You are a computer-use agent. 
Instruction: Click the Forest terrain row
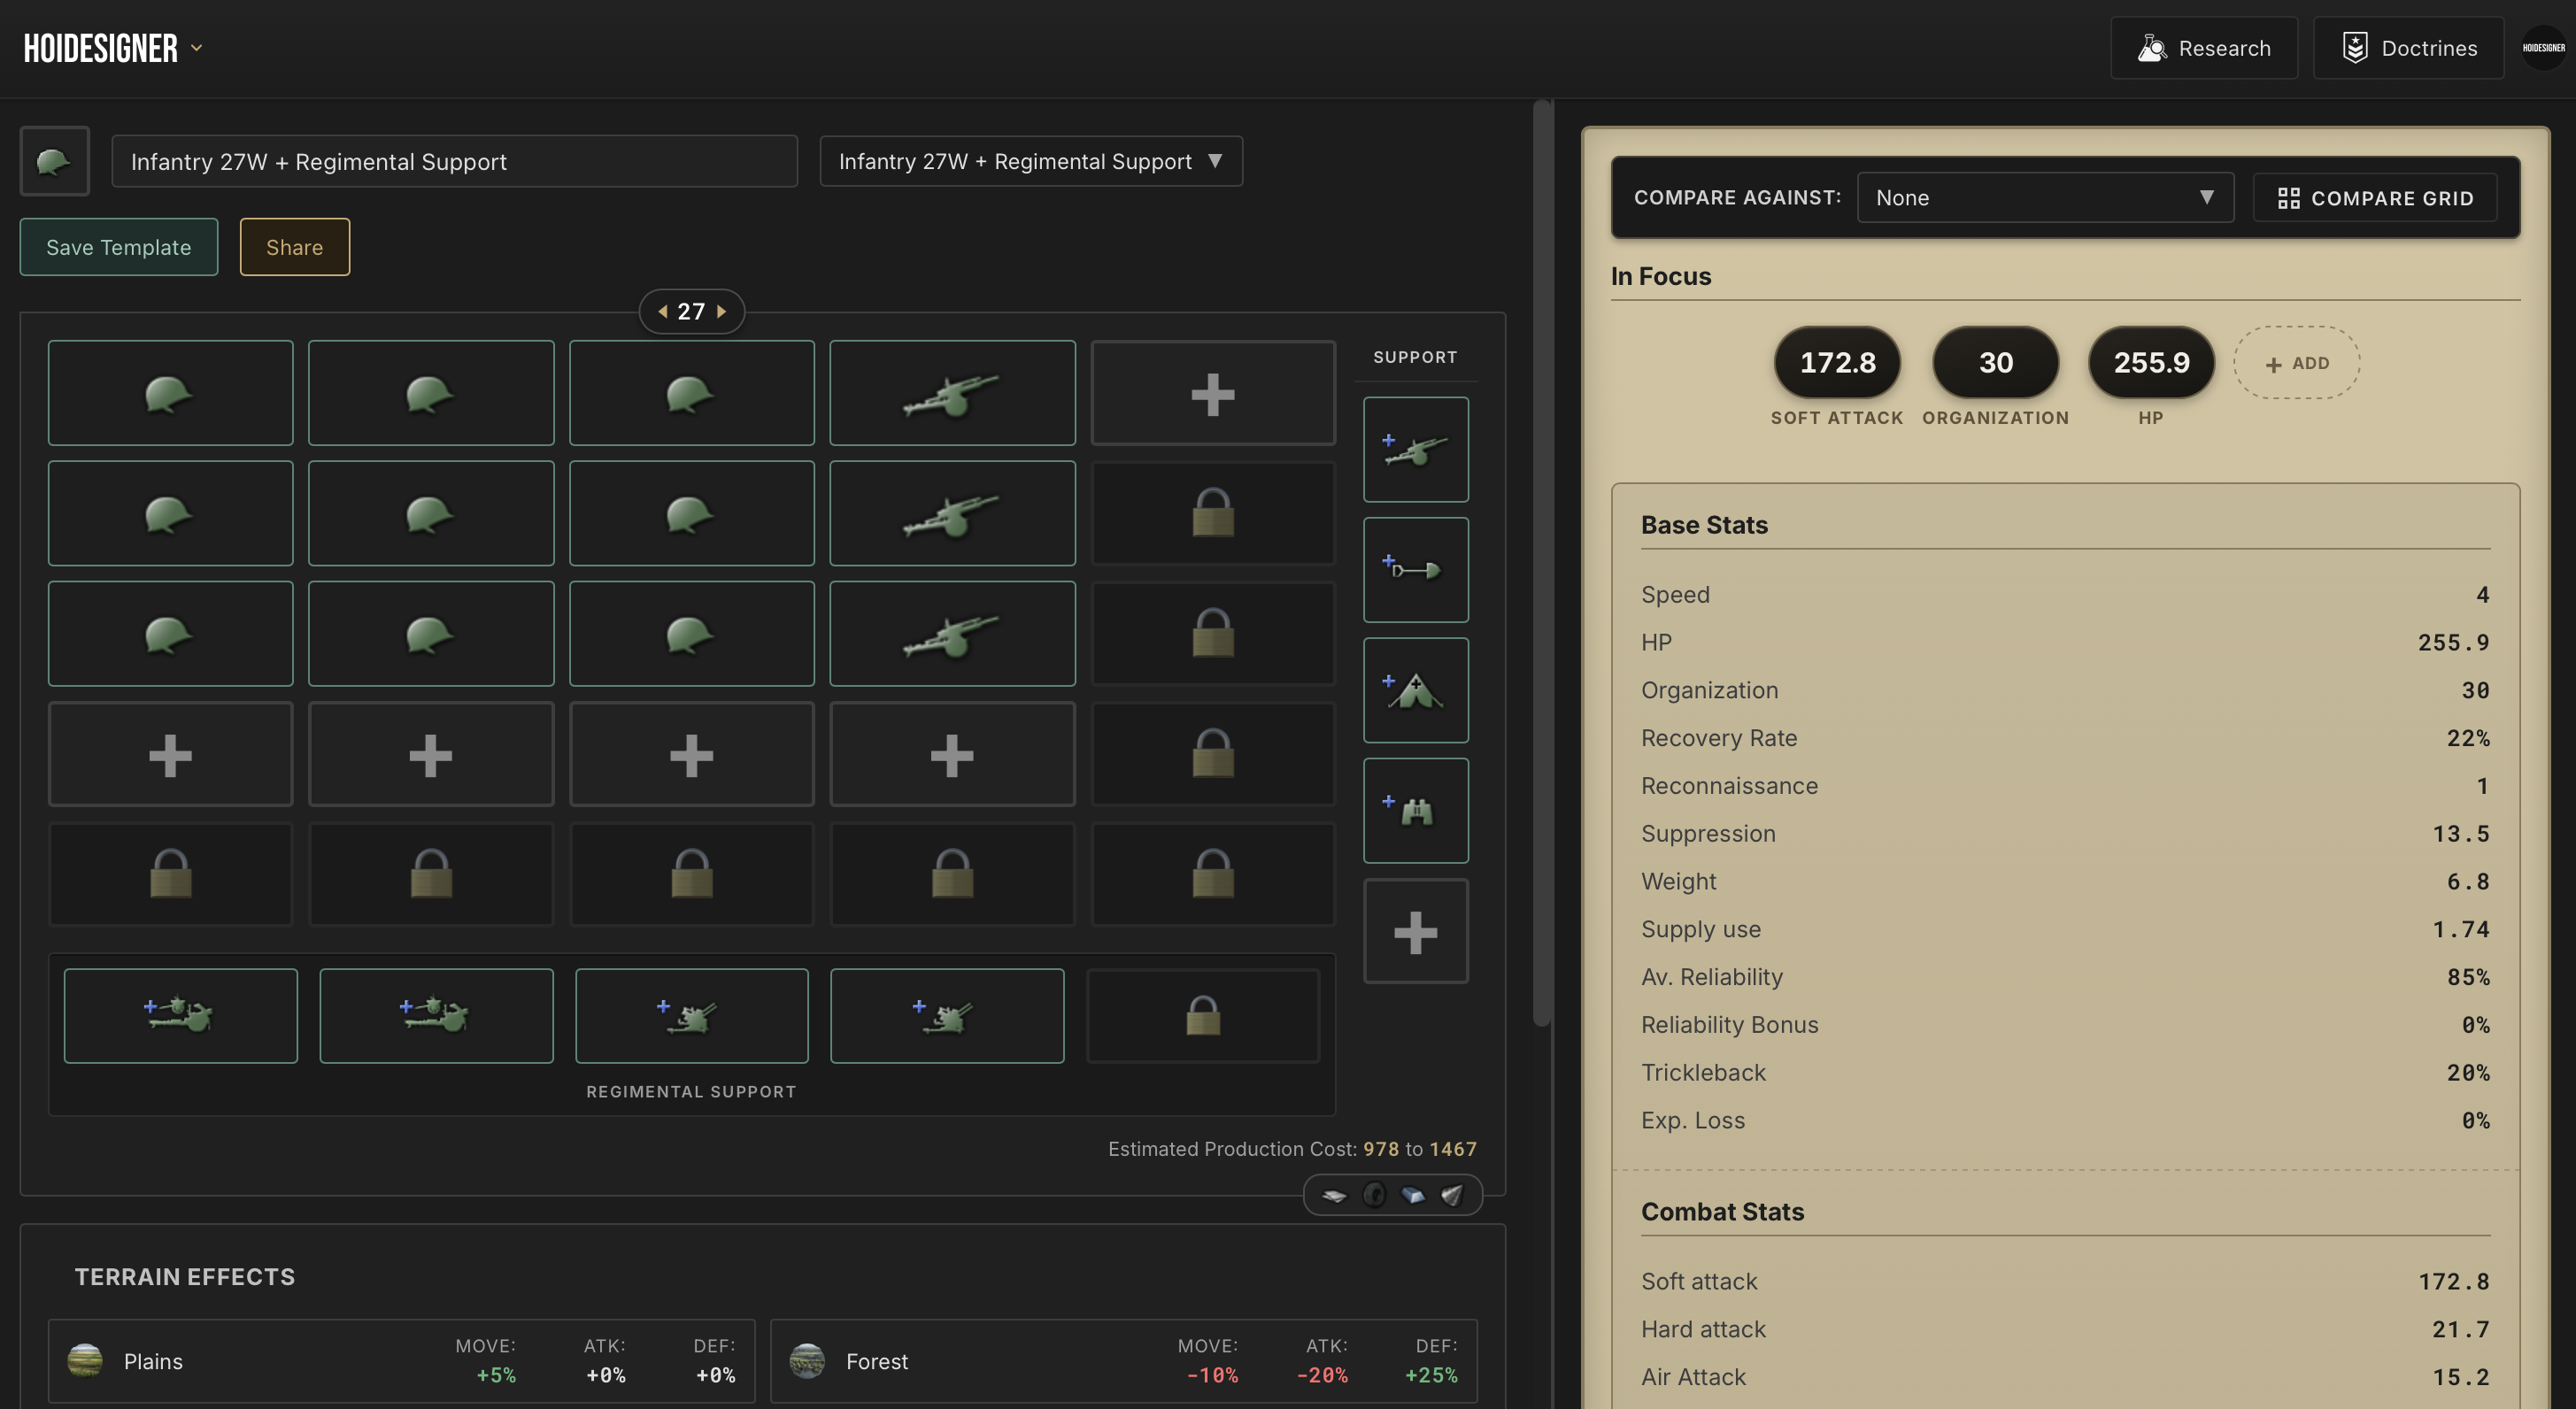point(1124,1361)
